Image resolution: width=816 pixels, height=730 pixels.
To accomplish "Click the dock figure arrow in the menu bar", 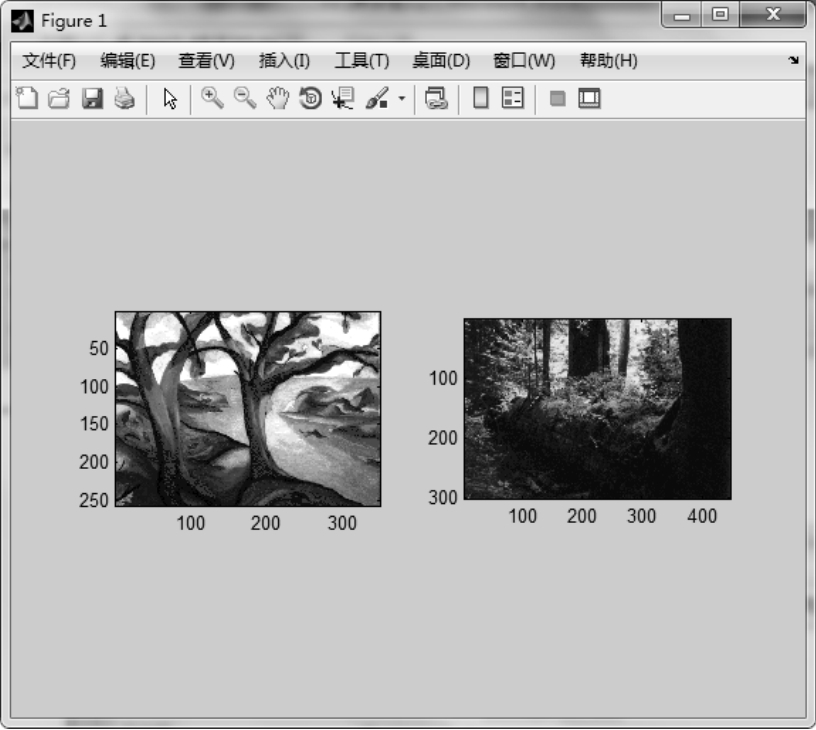I will click(794, 61).
